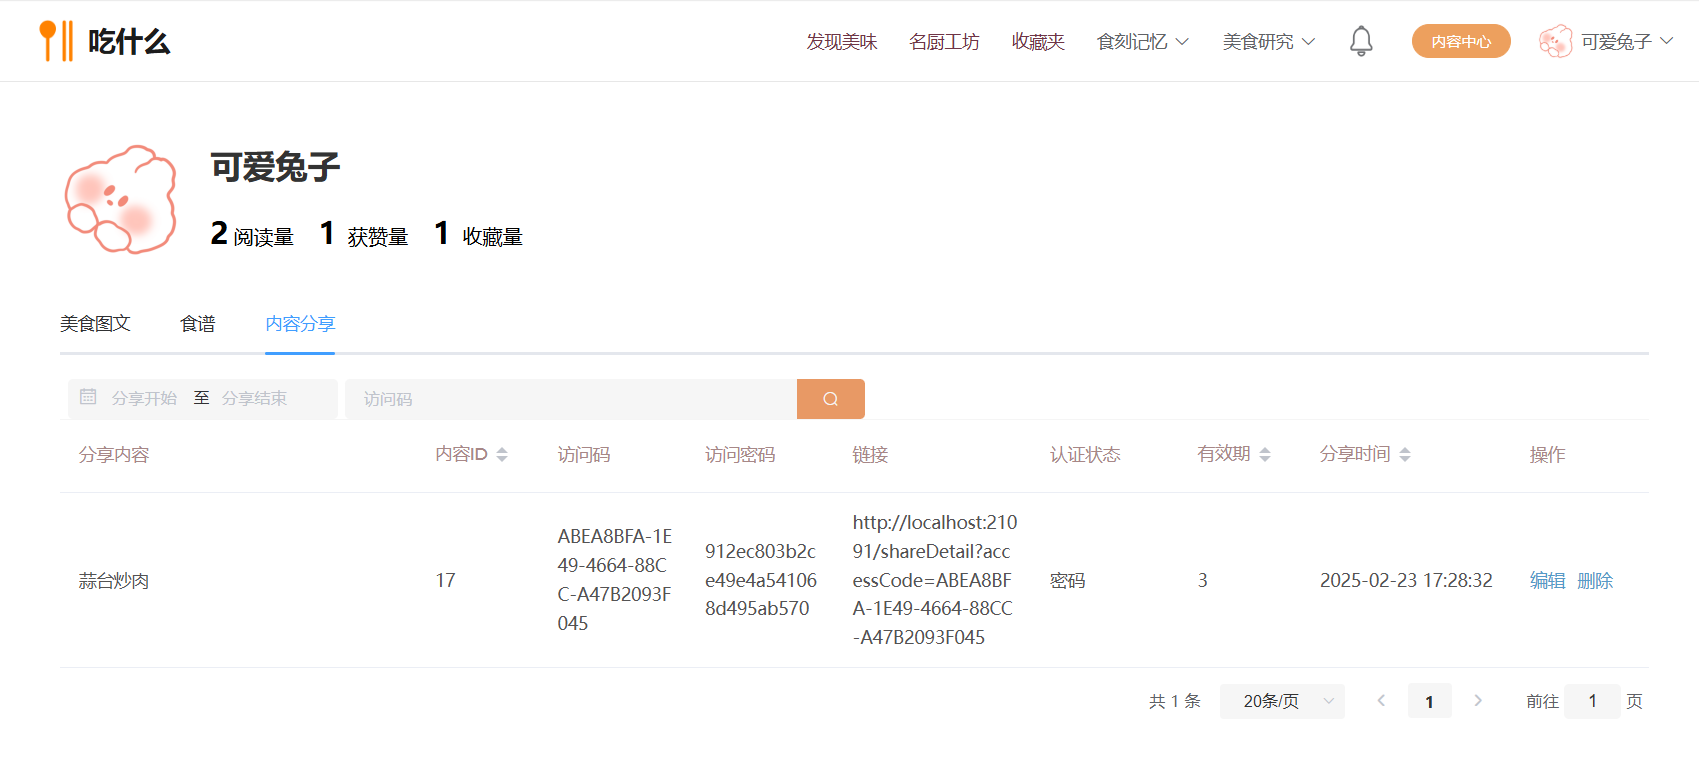1699x777 pixels.
Task: Focus the 访问码 search input
Action: click(x=571, y=399)
